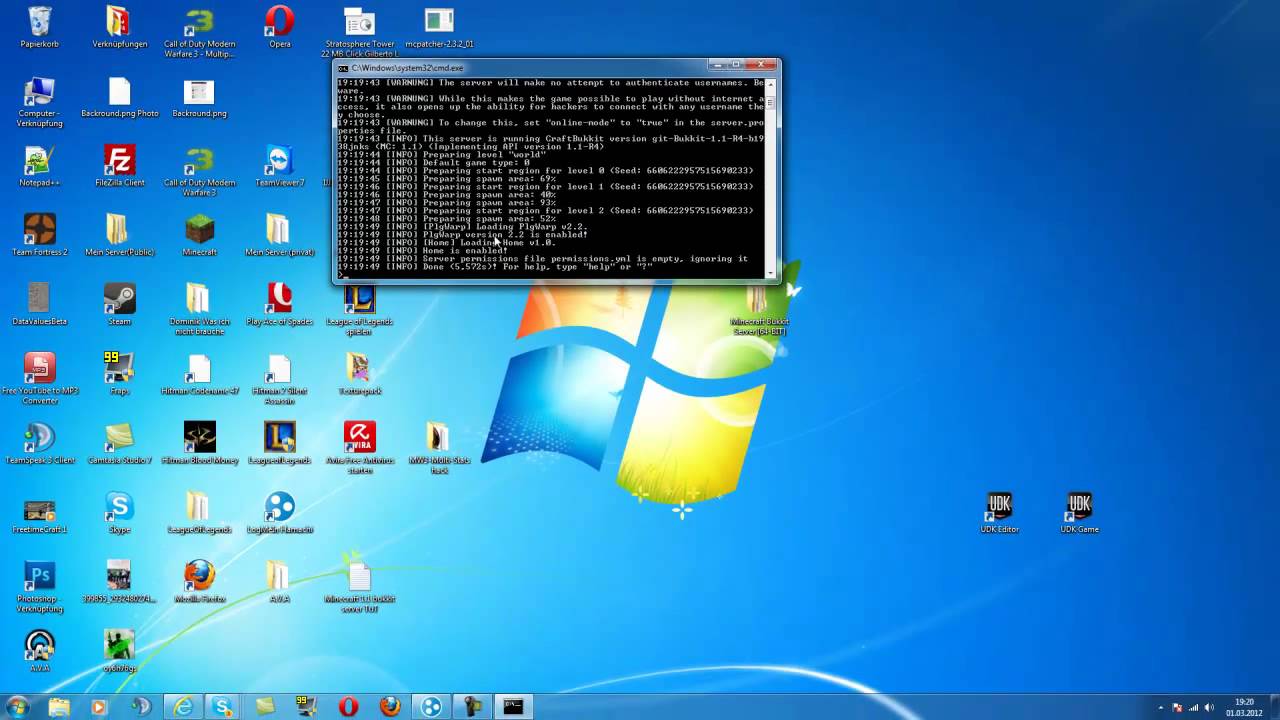Select the DataValuesBeta desktop icon
1280x720 pixels.
pos(40,305)
